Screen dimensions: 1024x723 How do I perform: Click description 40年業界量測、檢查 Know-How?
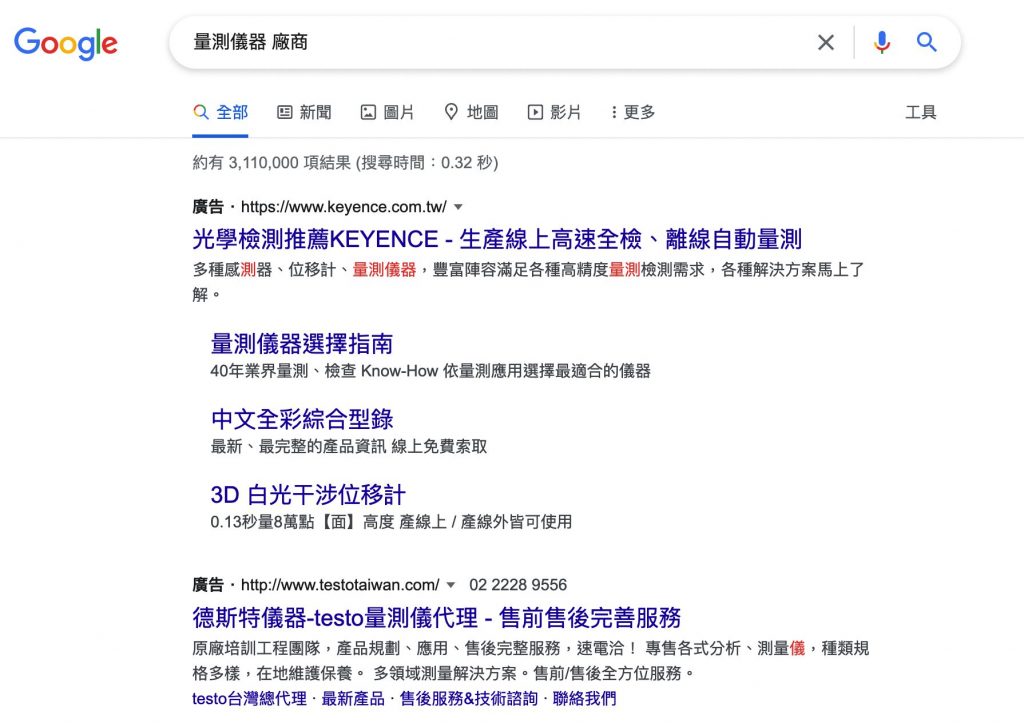pyautogui.click(x=430, y=372)
